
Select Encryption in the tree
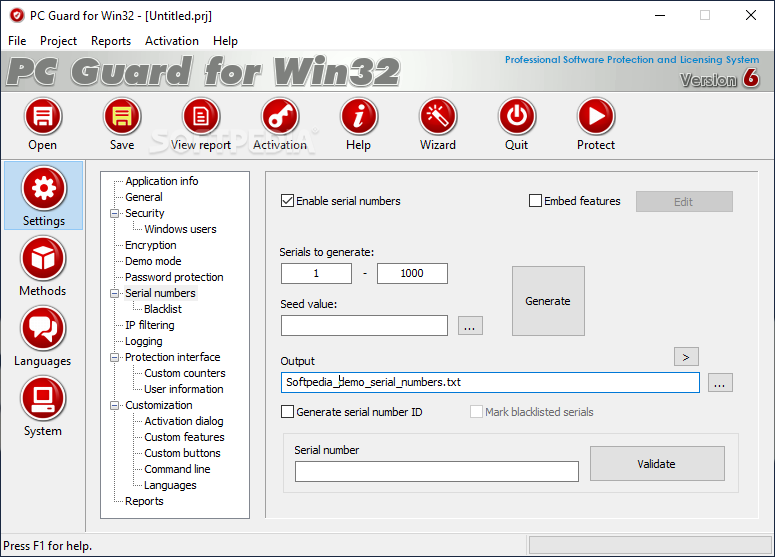click(151, 245)
